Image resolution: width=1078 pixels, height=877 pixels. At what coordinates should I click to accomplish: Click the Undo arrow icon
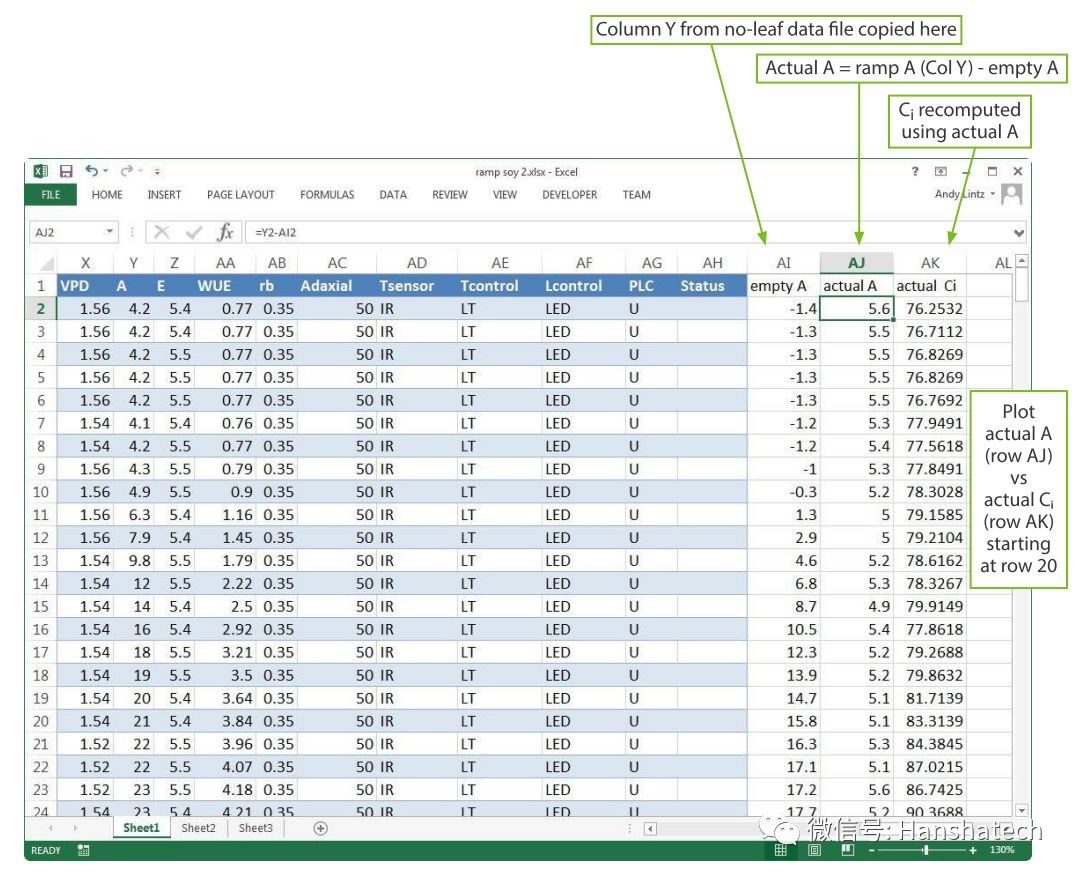(x=91, y=172)
